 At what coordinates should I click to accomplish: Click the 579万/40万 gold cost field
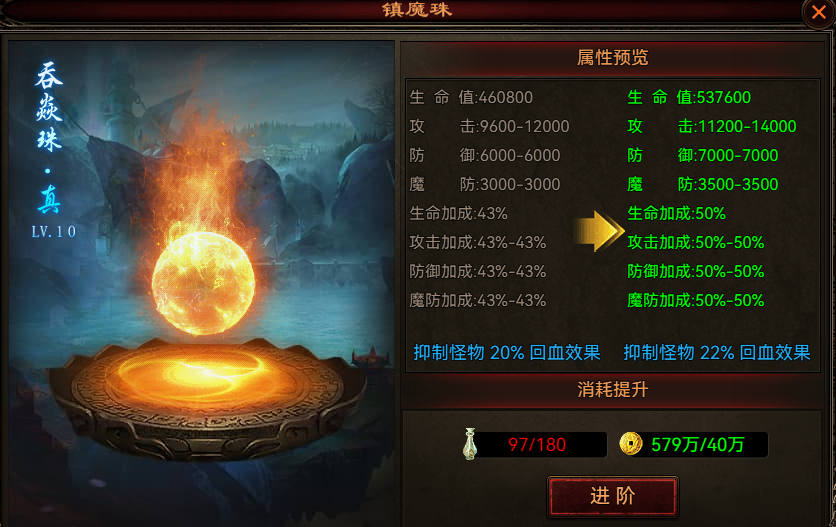pyautogui.click(x=697, y=444)
